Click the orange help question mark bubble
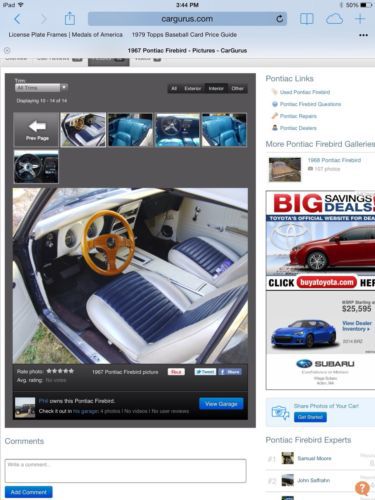Viewport: 375px width, 500px height. pyautogui.click(x=362, y=488)
